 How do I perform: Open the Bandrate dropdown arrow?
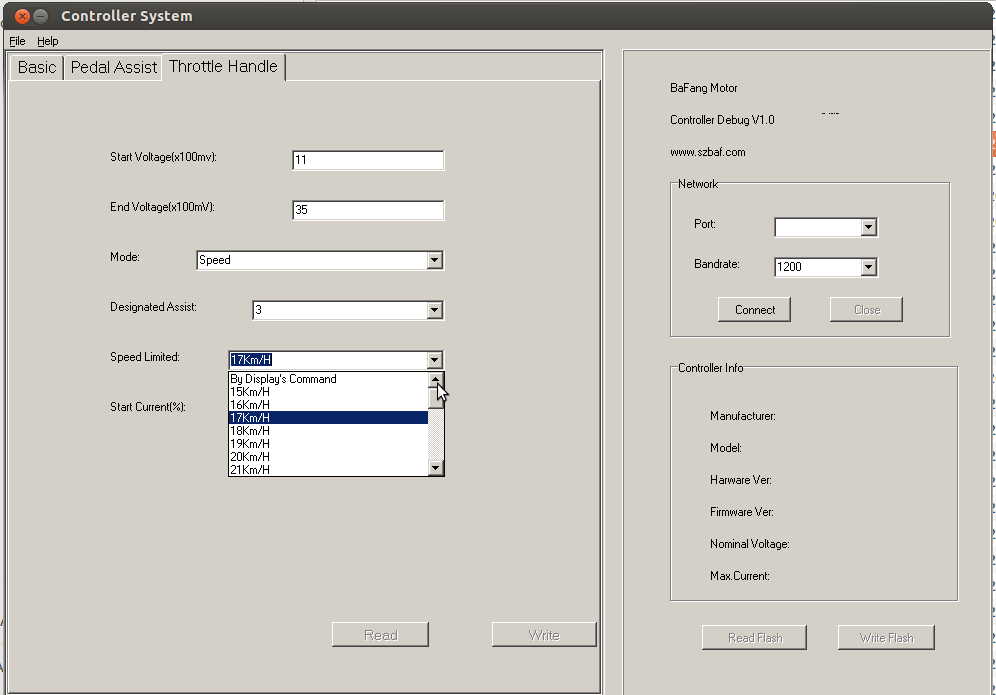point(869,267)
